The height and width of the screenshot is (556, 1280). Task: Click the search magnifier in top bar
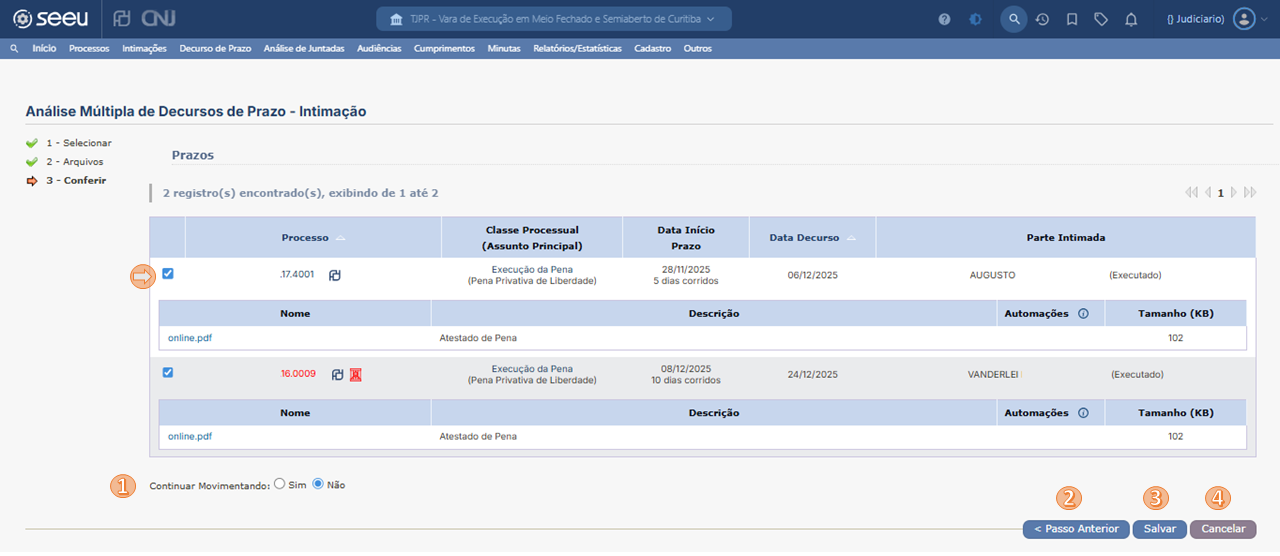pos(1013,19)
